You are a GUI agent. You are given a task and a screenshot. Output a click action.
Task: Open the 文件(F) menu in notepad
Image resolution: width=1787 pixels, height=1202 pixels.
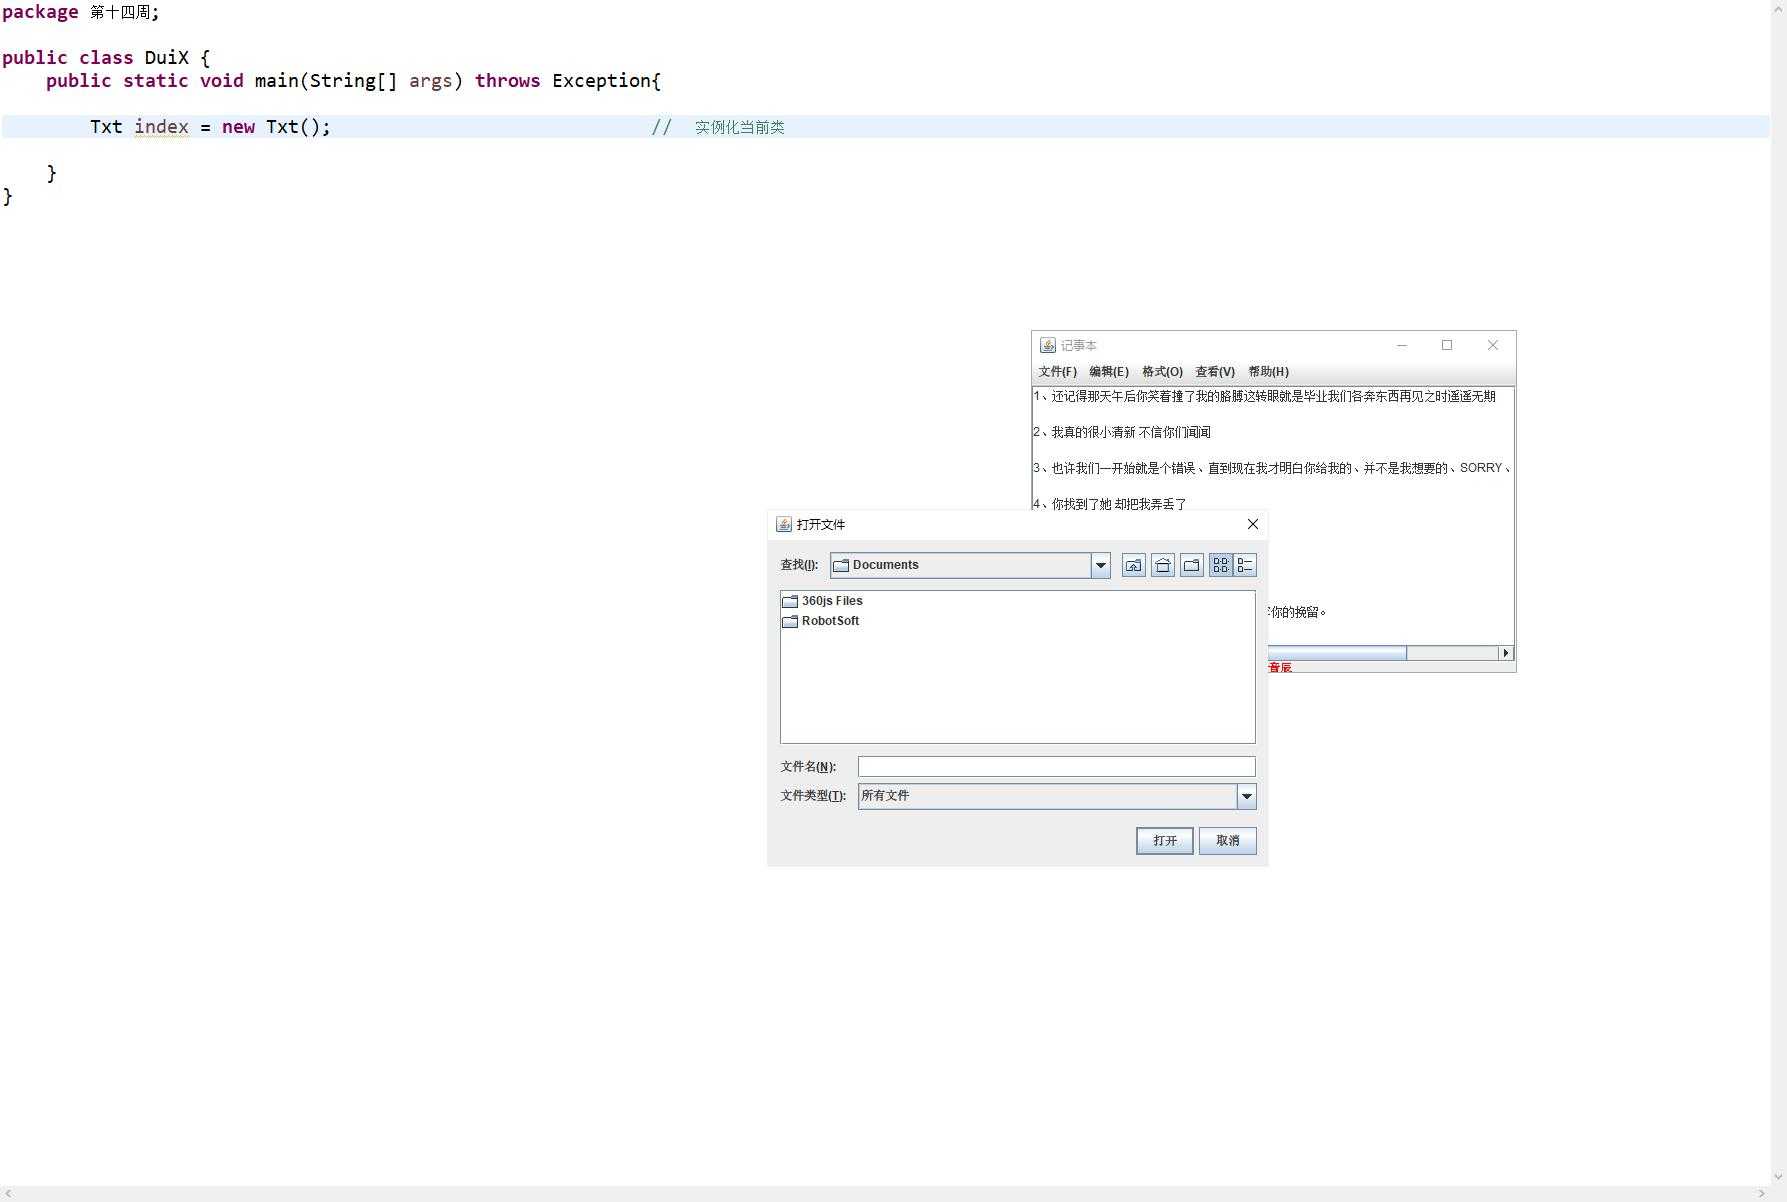[1057, 372]
